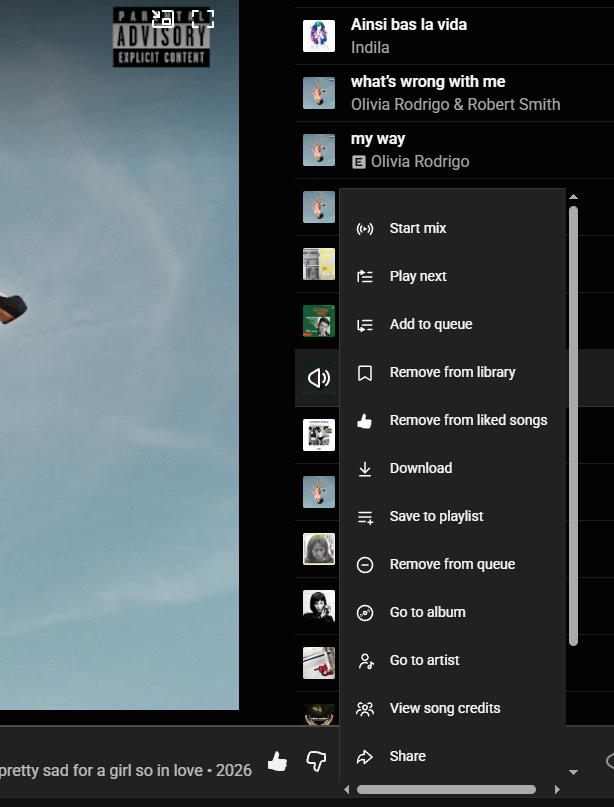Click the what's wrong with me thumbnail
The height and width of the screenshot is (807, 614).
[319, 93]
